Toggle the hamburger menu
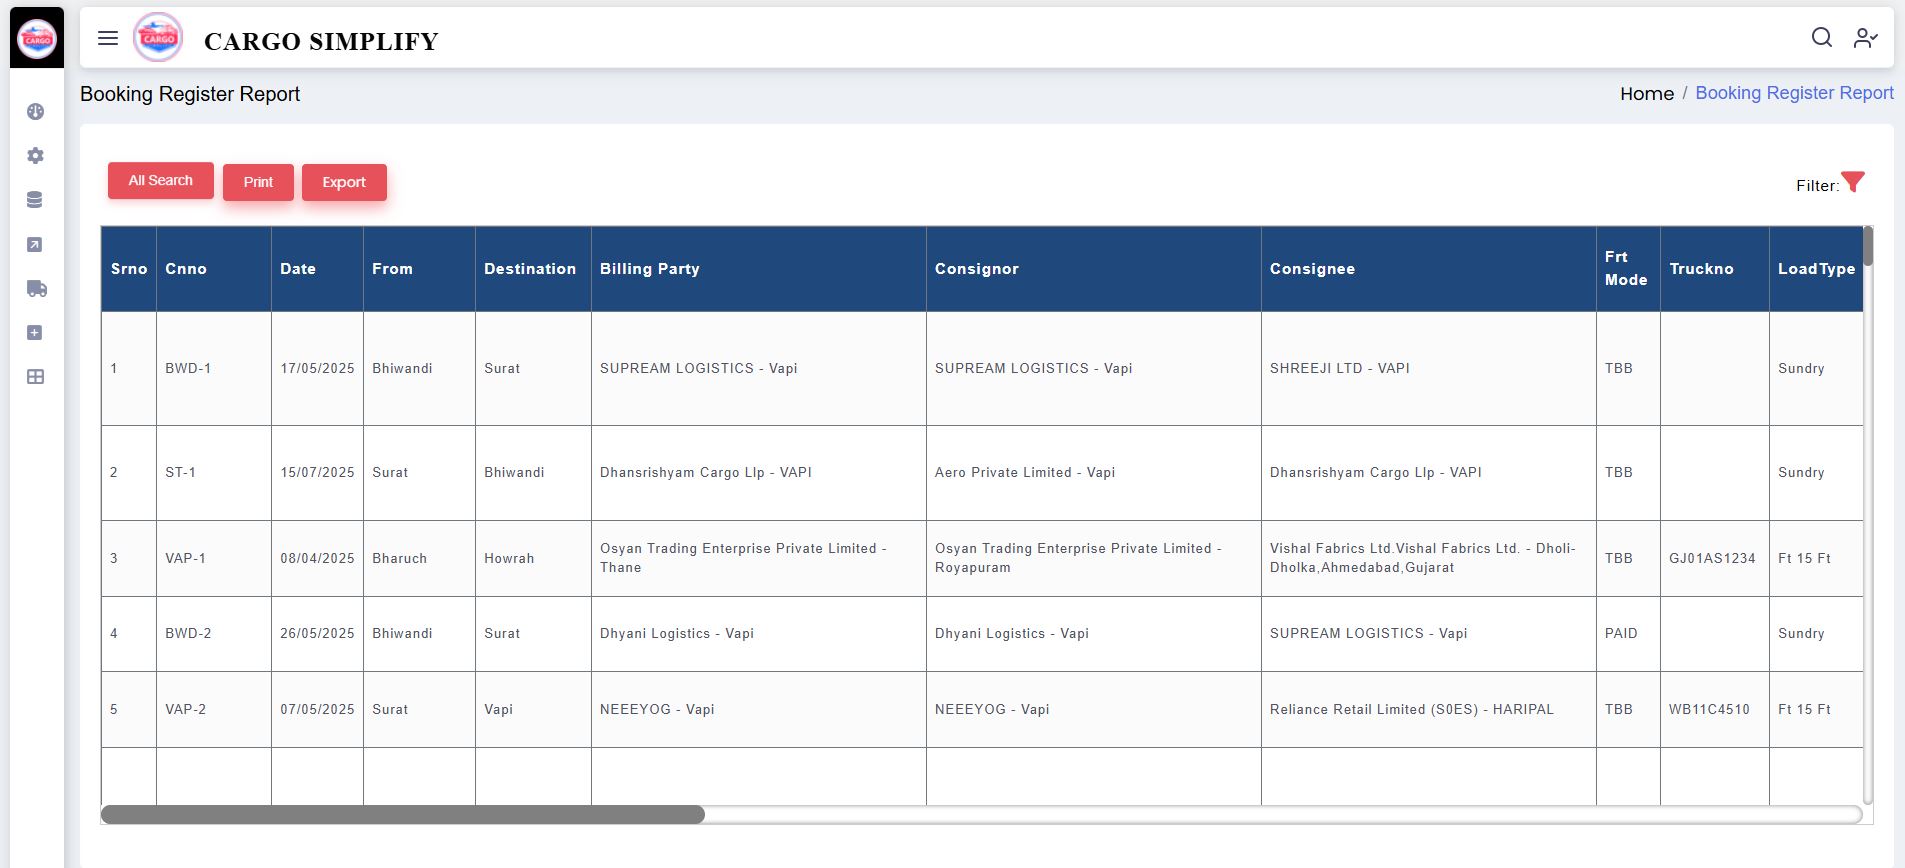Image resolution: width=1905 pixels, height=868 pixels. pos(108,39)
